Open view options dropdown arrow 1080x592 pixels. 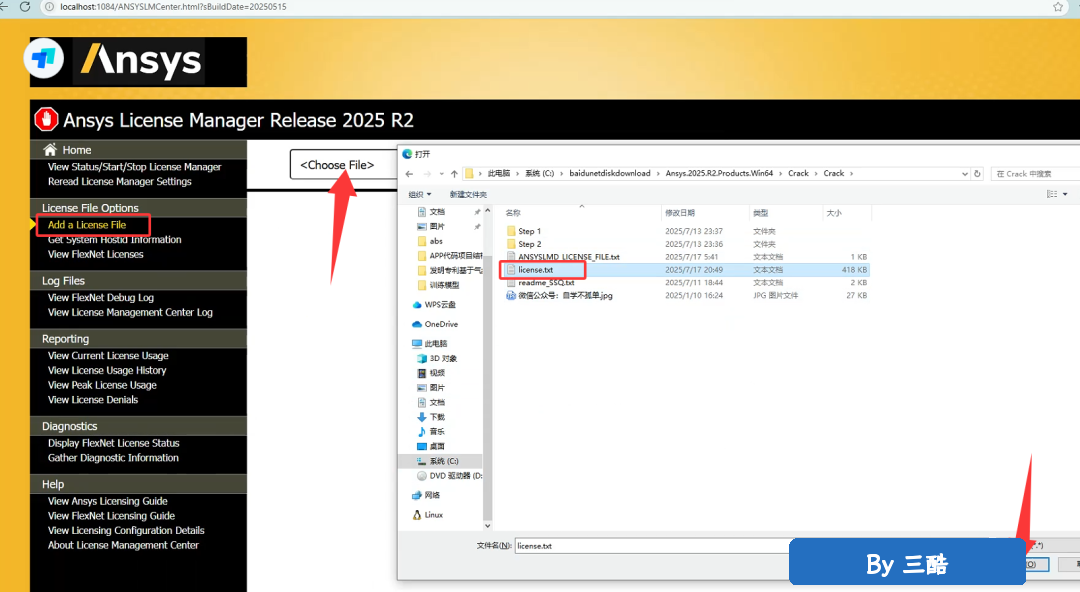1065,194
